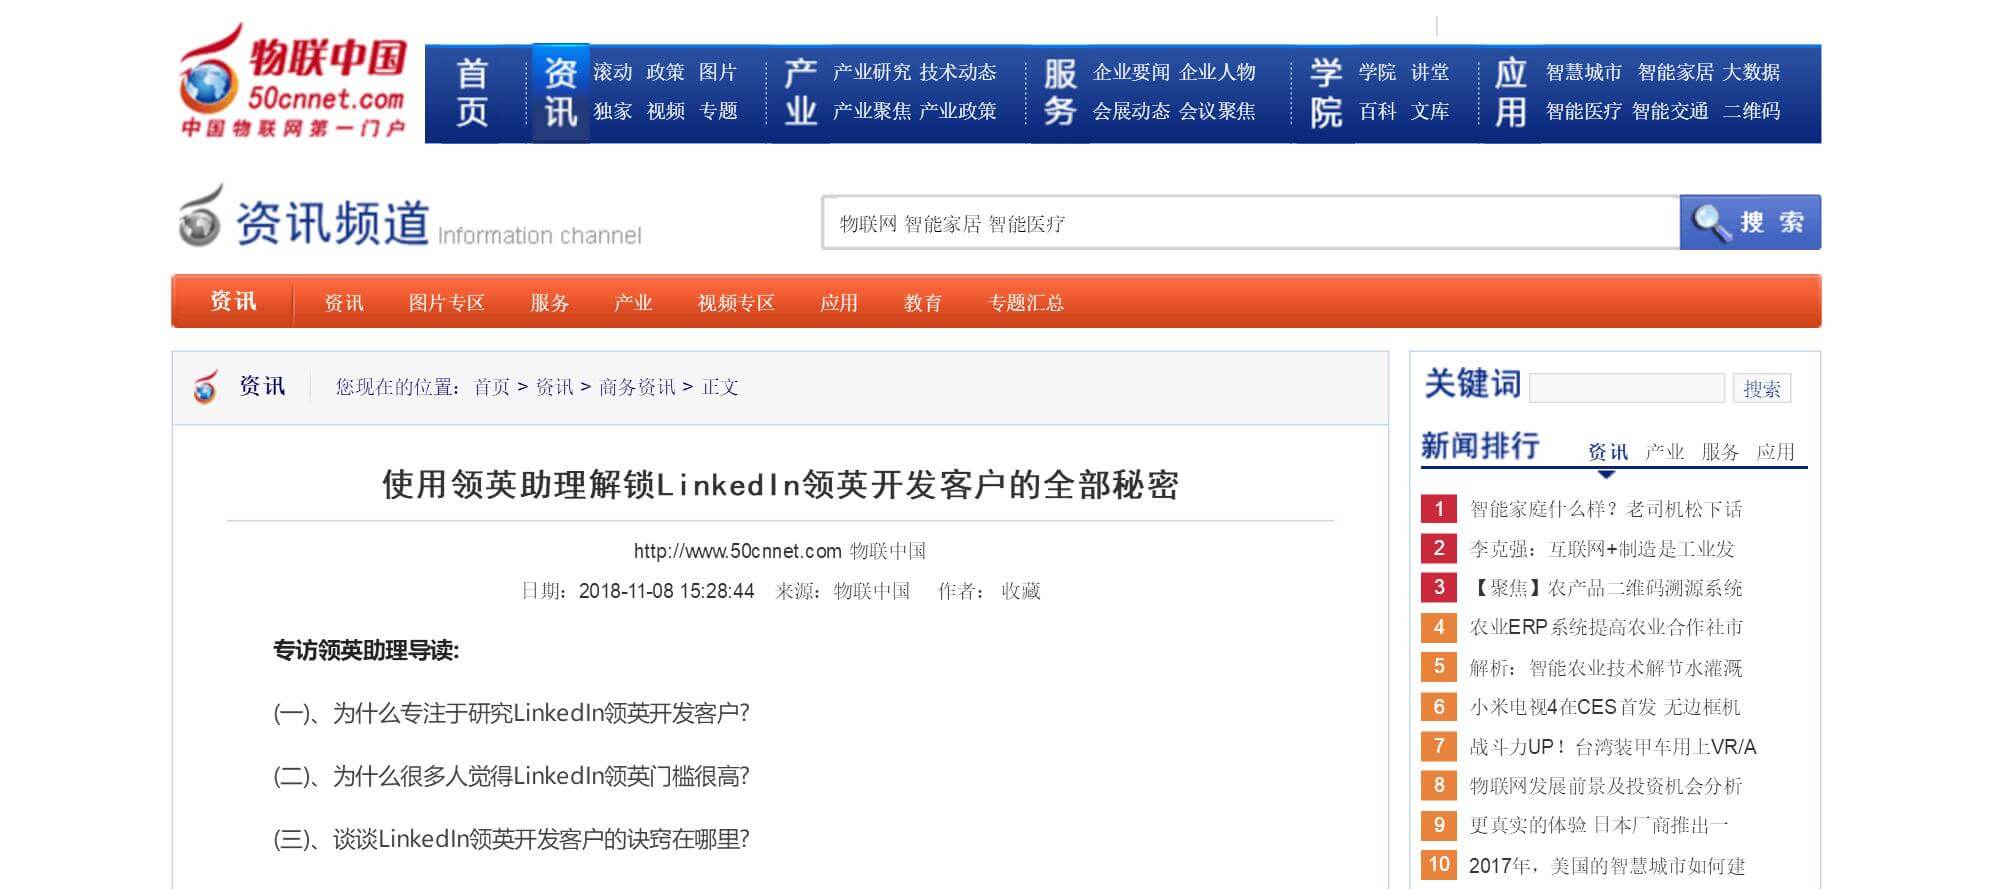Open ranked article 李克强：互联网+制造是工业发
The image size is (2000, 889).
tap(1602, 548)
